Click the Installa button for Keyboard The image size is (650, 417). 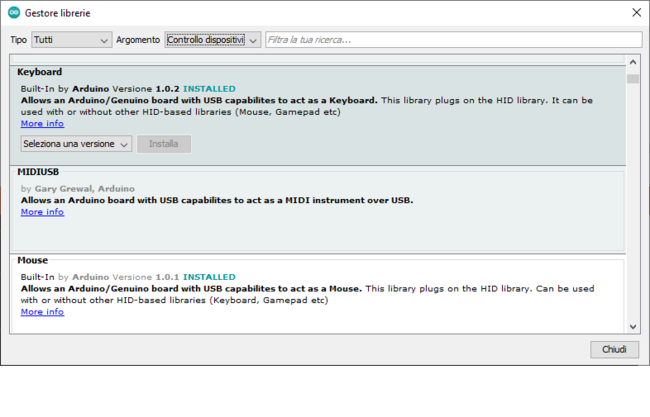[164, 144]
